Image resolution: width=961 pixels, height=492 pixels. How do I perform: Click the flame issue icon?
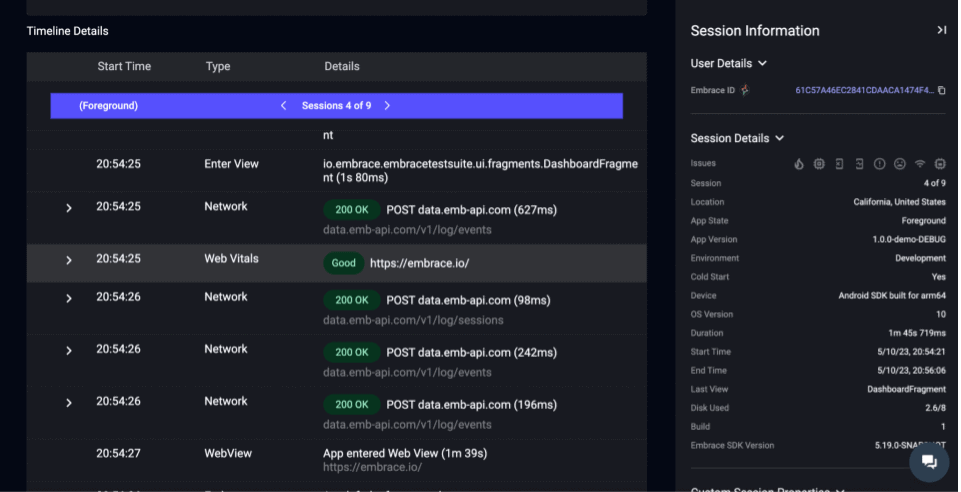point(799,164)
